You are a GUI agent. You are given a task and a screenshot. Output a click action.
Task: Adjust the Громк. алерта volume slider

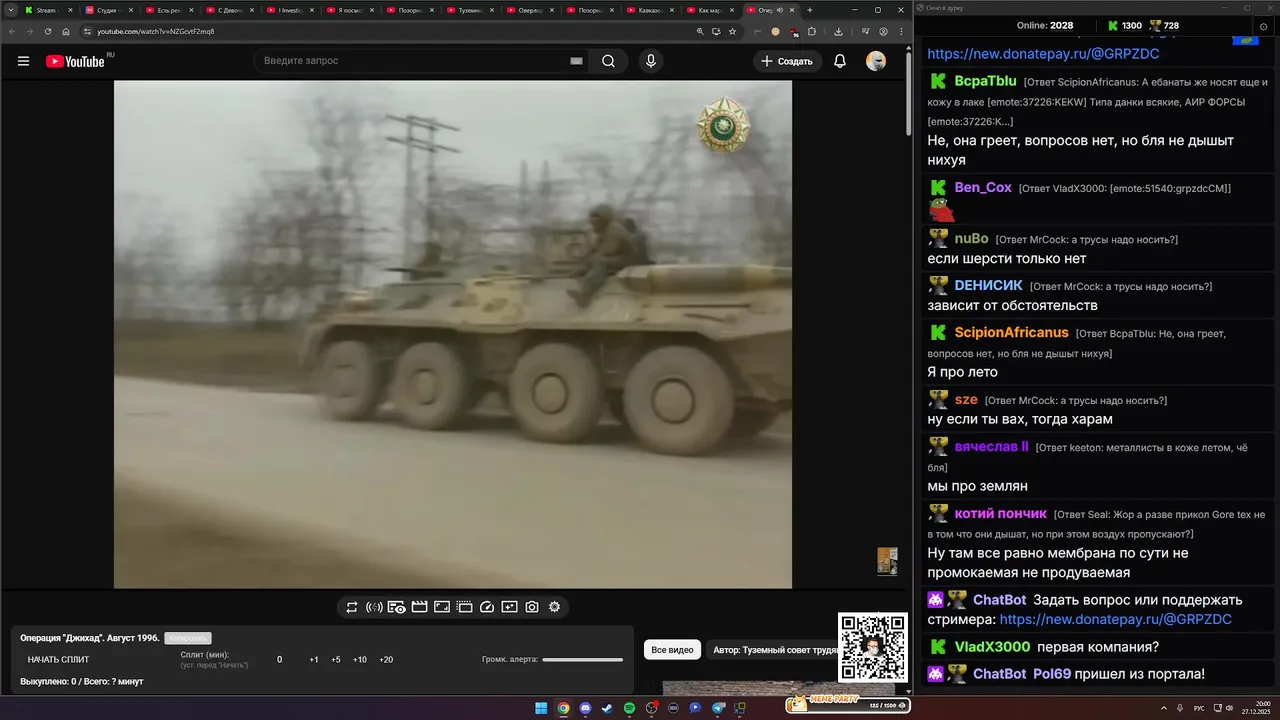[582, 660]
